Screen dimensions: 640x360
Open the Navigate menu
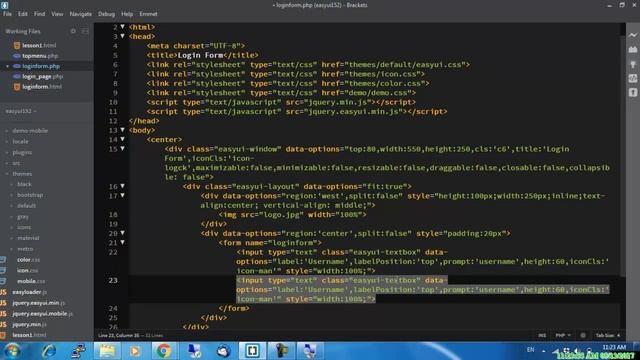click(x=80, y=14)
